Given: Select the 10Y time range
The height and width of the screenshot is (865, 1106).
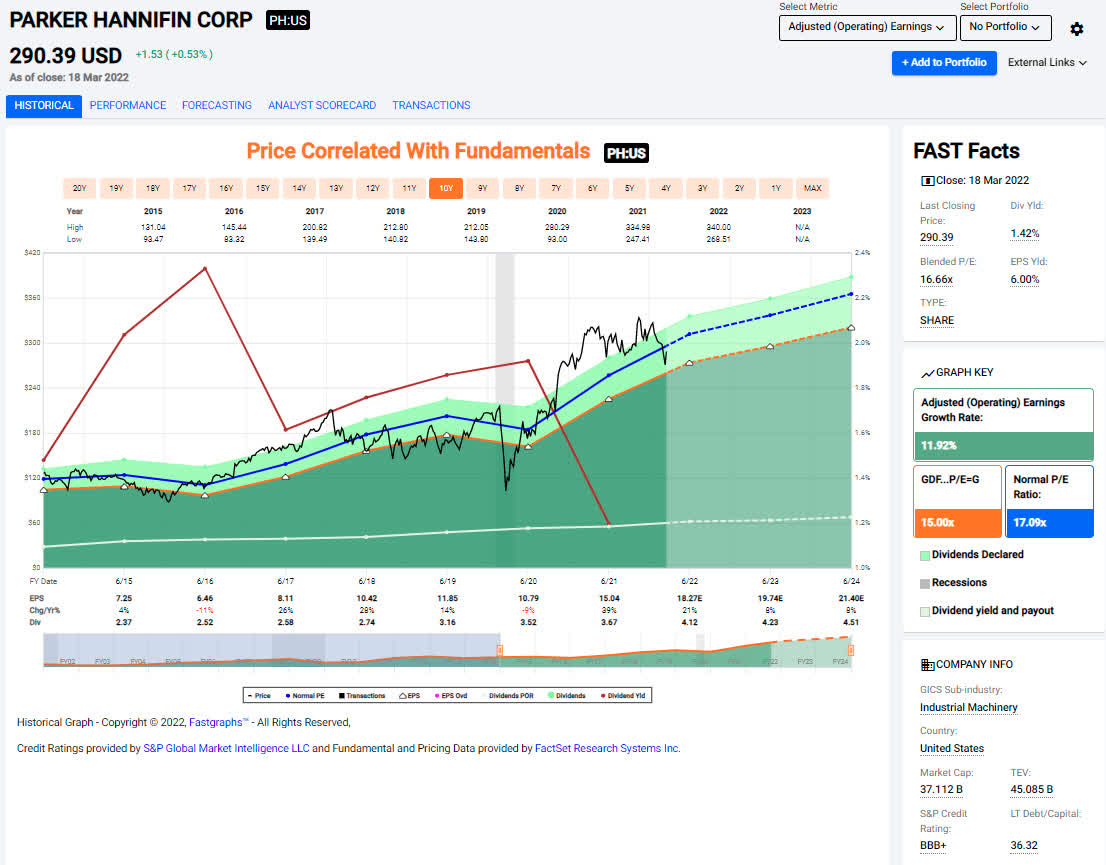Looking at the screenshot, I should point(446,188).
